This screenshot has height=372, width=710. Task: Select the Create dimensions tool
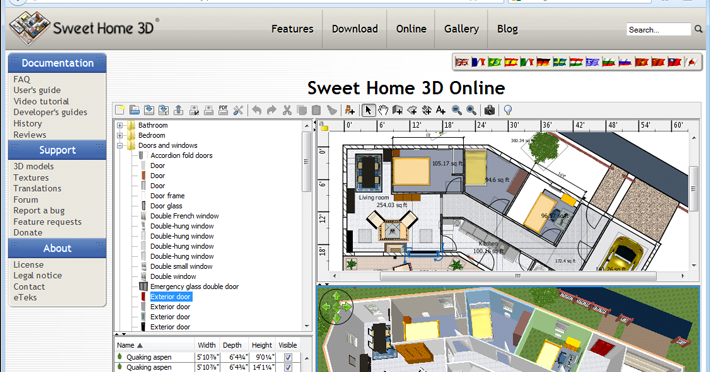427,110
